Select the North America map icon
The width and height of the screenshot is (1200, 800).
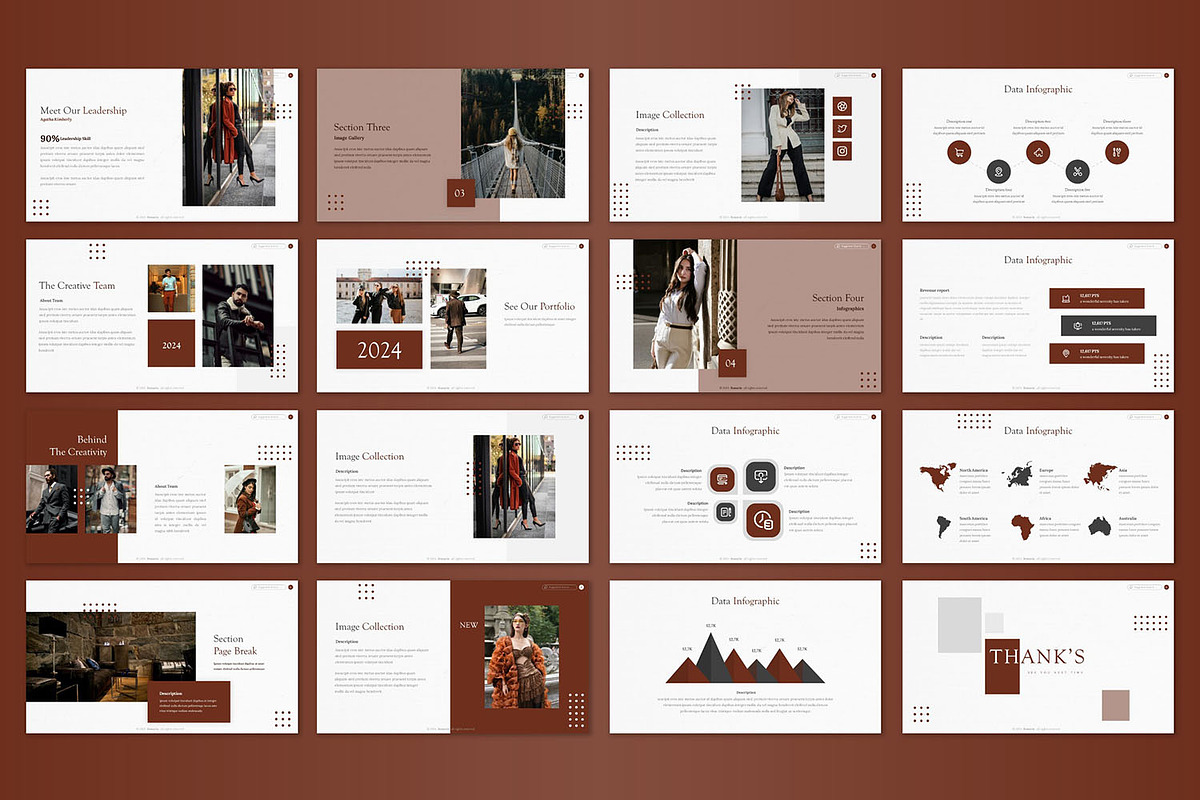click(x=937, y=477)
